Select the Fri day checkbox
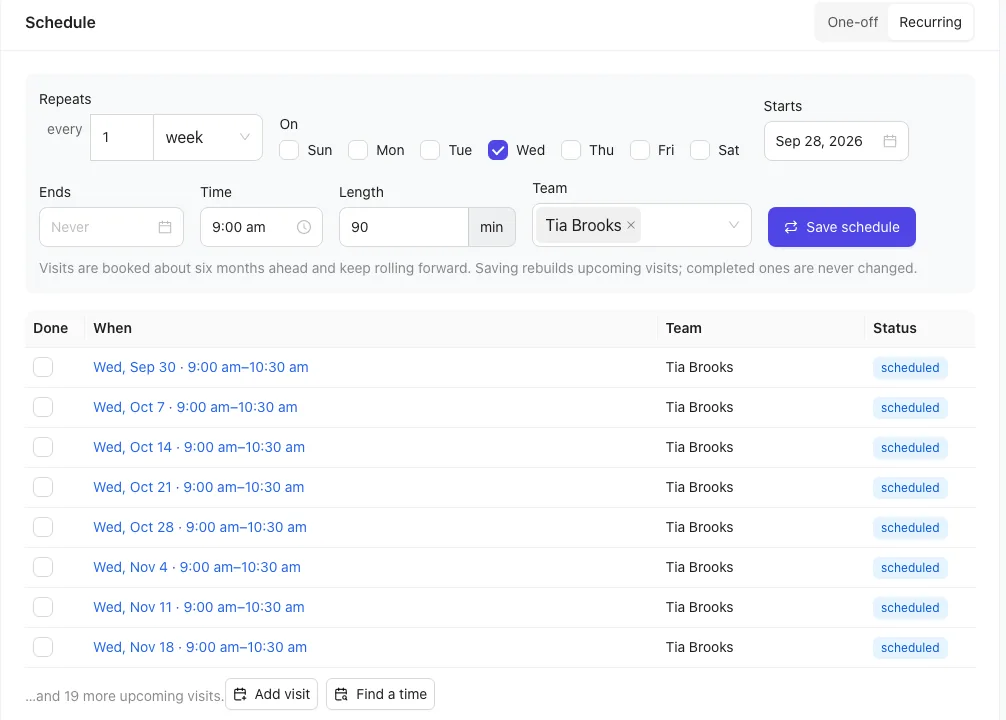Screen dimensions: 1006x720 coord(640,150)
